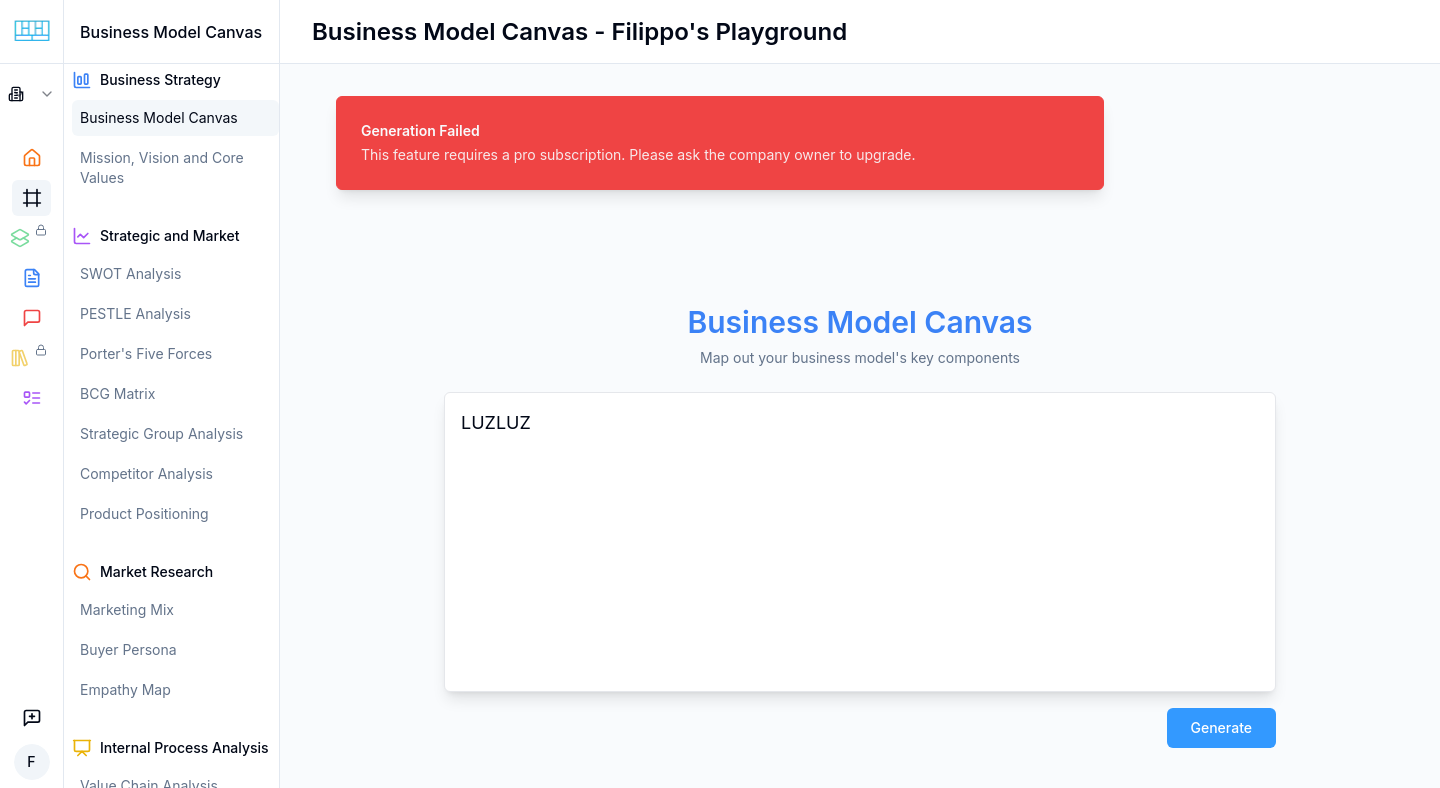Expand the company switcher dropdown
This screenshot has width=1440, height=788.
[31, 94]
